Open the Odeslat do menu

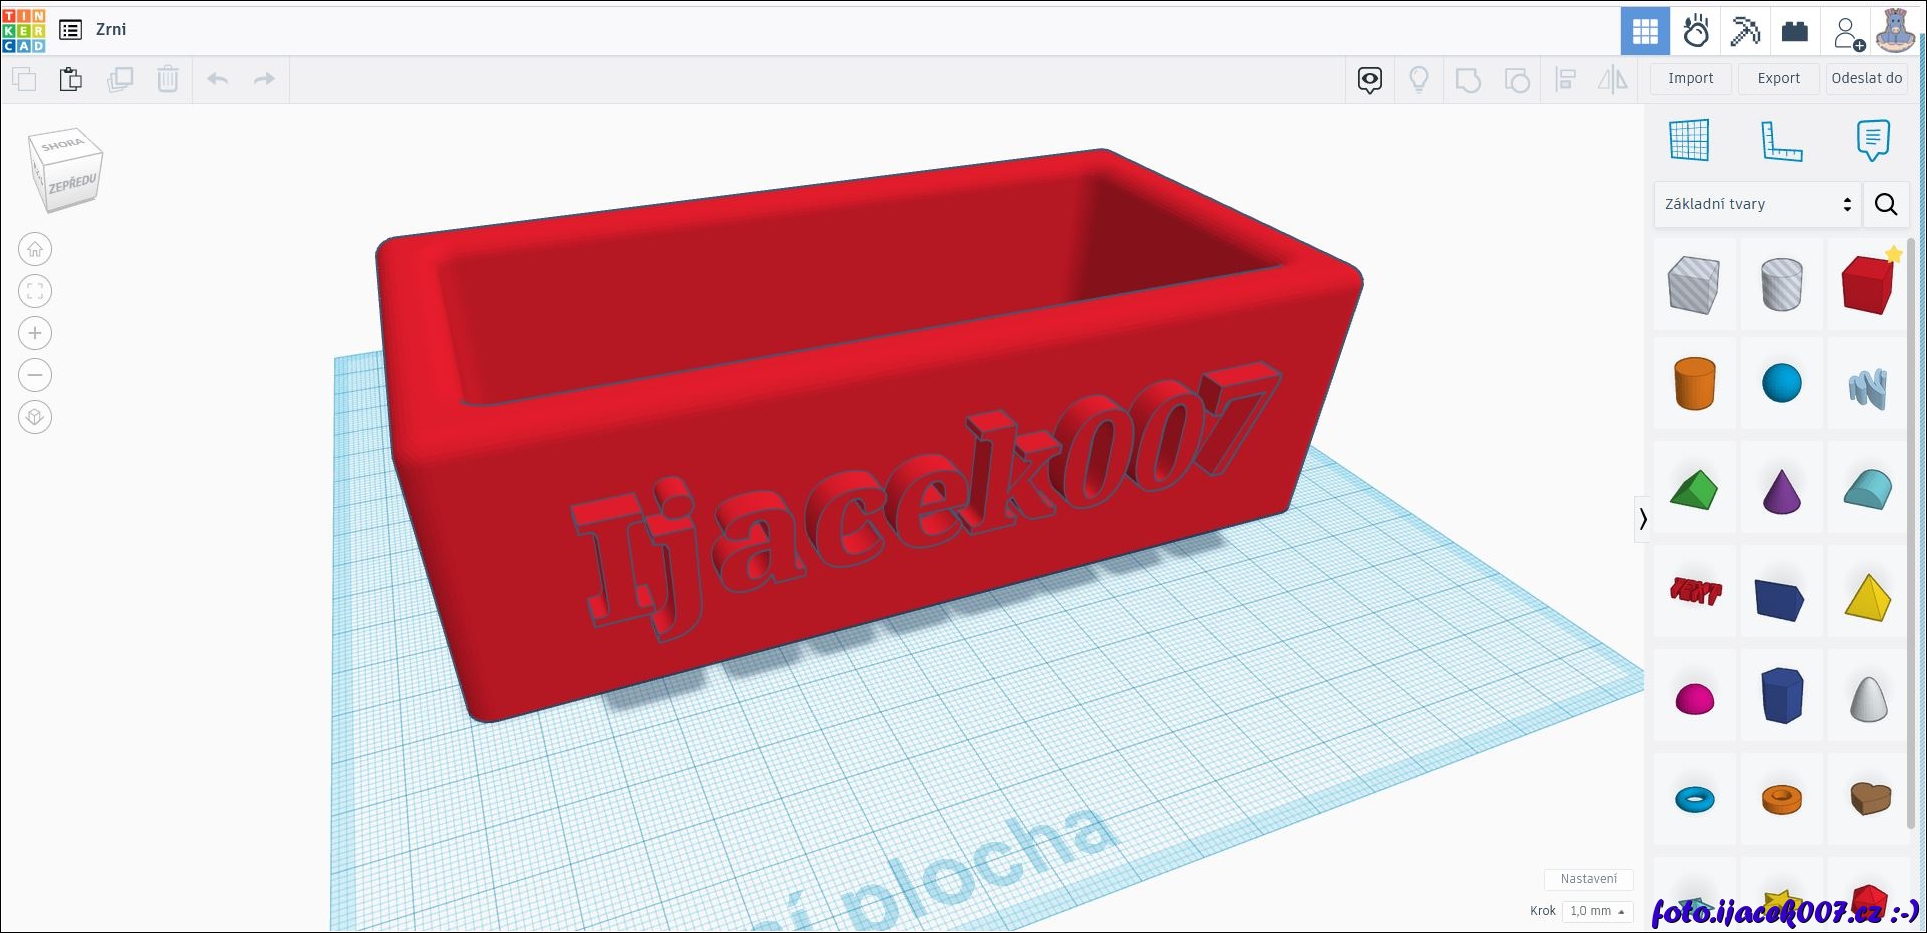[x=1866, y=78]
